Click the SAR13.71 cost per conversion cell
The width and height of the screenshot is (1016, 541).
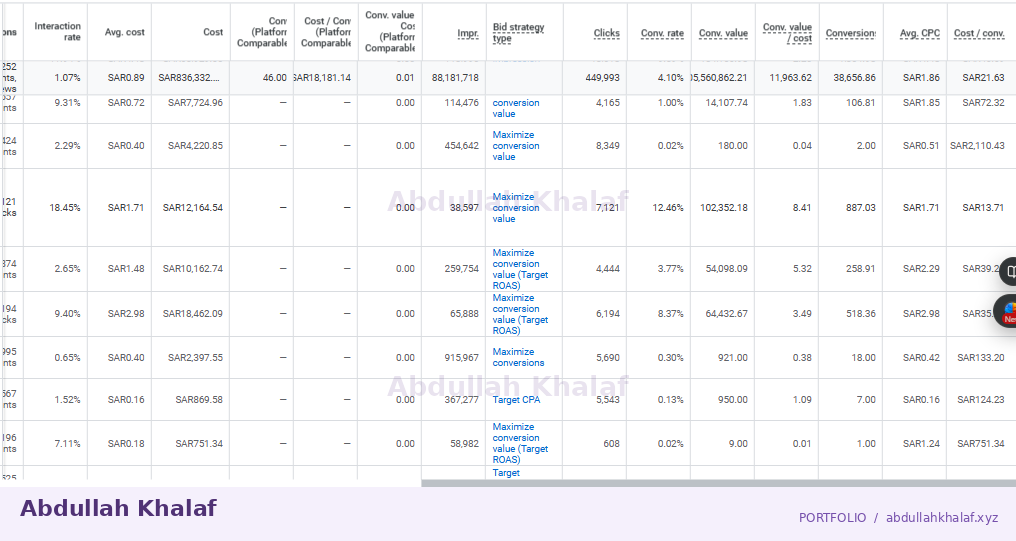[983, 208]
